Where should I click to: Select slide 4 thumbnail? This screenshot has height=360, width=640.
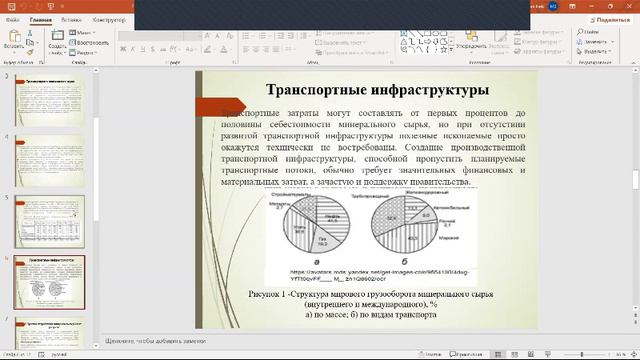tap(49, 161)
